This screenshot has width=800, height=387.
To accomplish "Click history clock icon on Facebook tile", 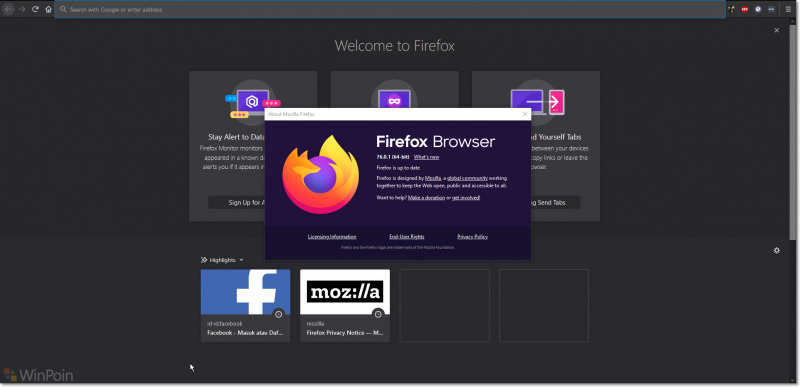I will 278,314.
